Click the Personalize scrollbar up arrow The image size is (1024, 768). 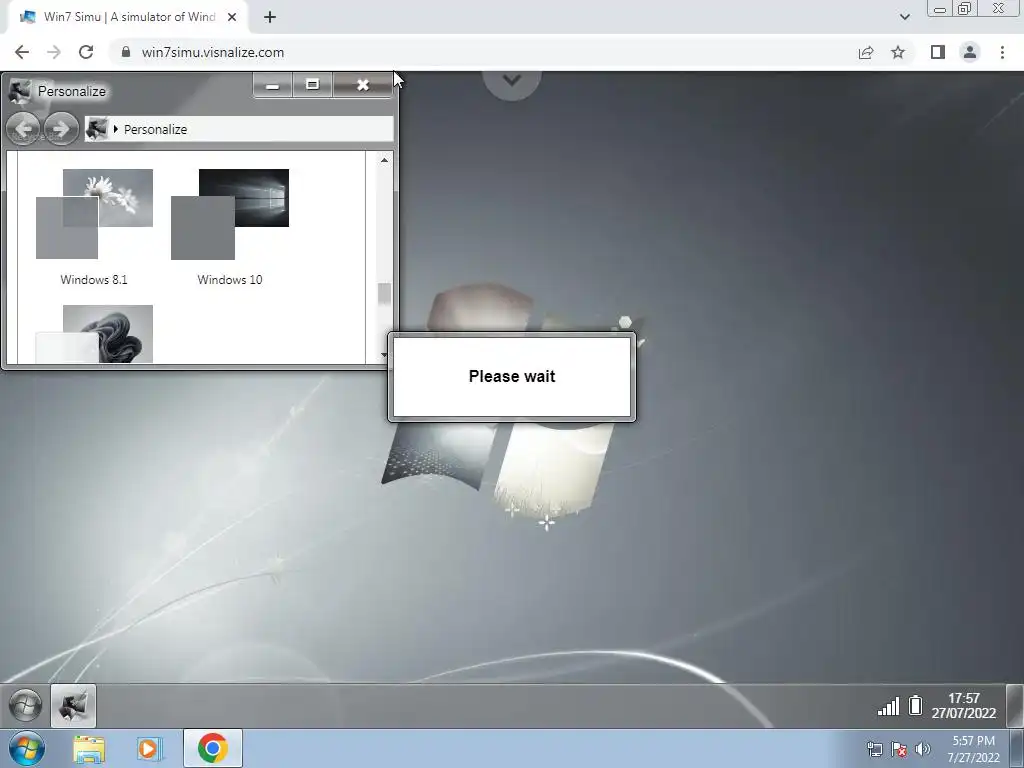click(x=384, y=160)
